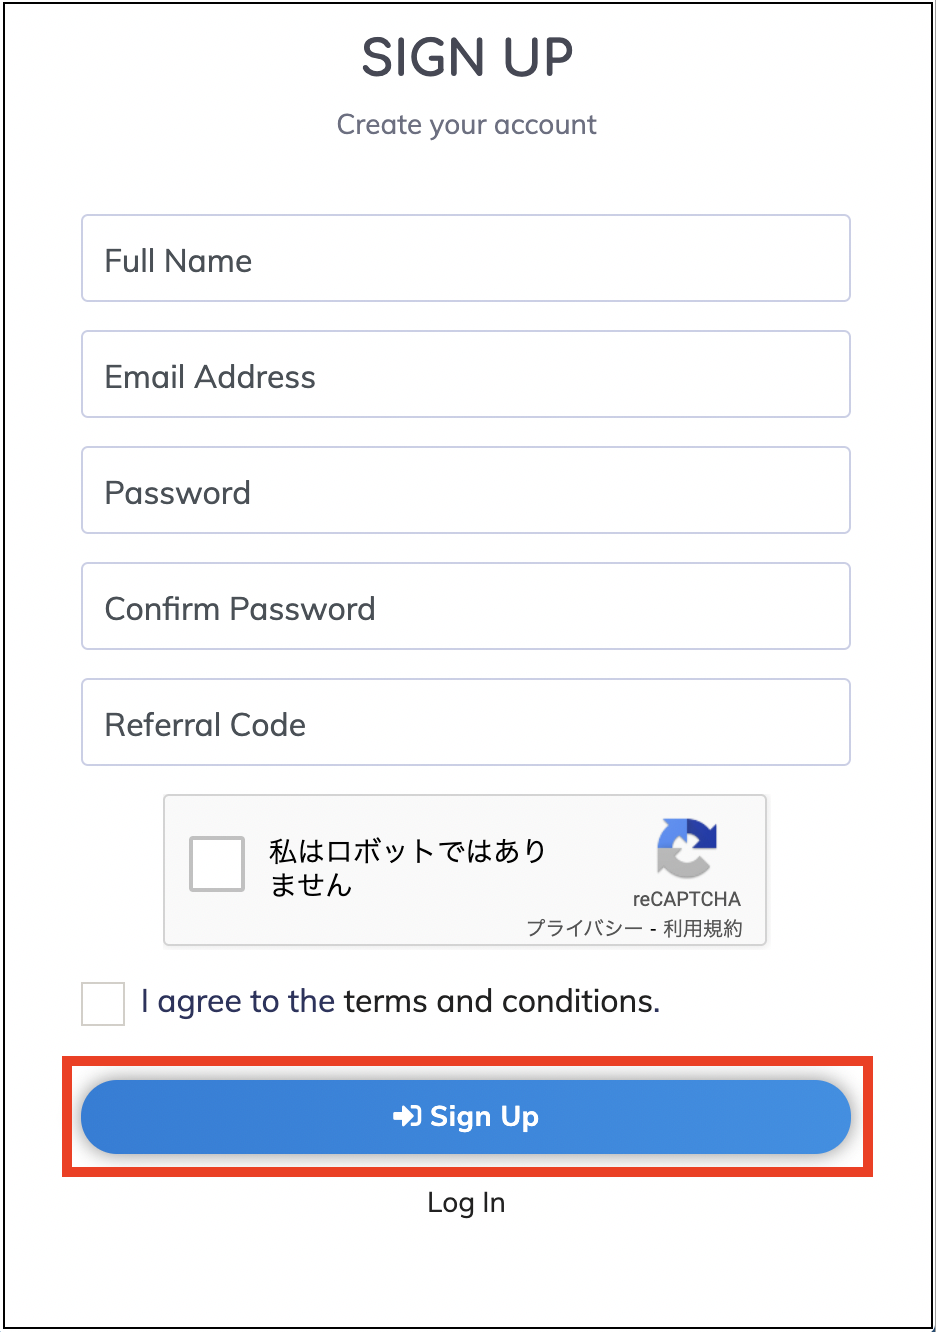Check the reCAPTCHA not-a-robot checkbox
The width and height of the screenshot is (936, 1332).
(217, 864)
